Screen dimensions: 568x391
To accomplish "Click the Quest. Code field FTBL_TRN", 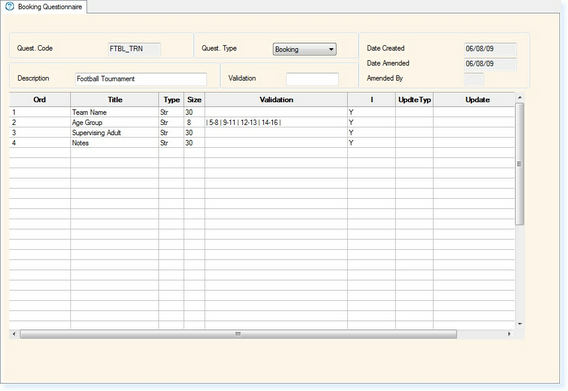I will [x=134, y=49].
